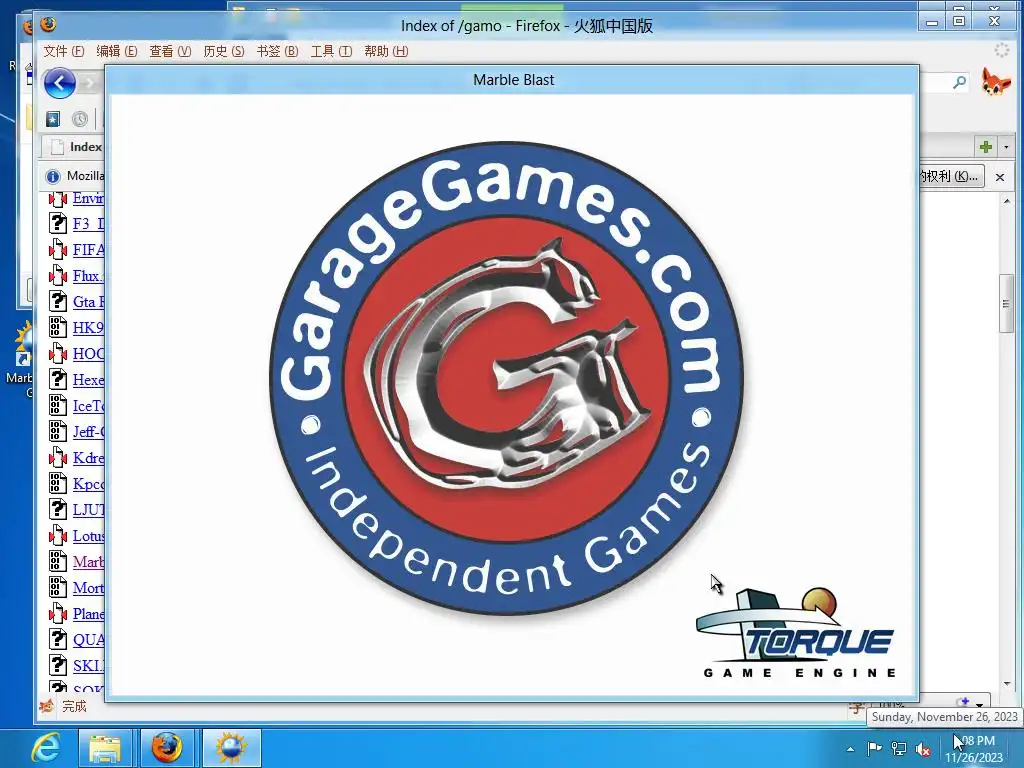Viewport: 1024px width, 768px height.
Task: Open the Jeff- link
Action: click(88, 432)
